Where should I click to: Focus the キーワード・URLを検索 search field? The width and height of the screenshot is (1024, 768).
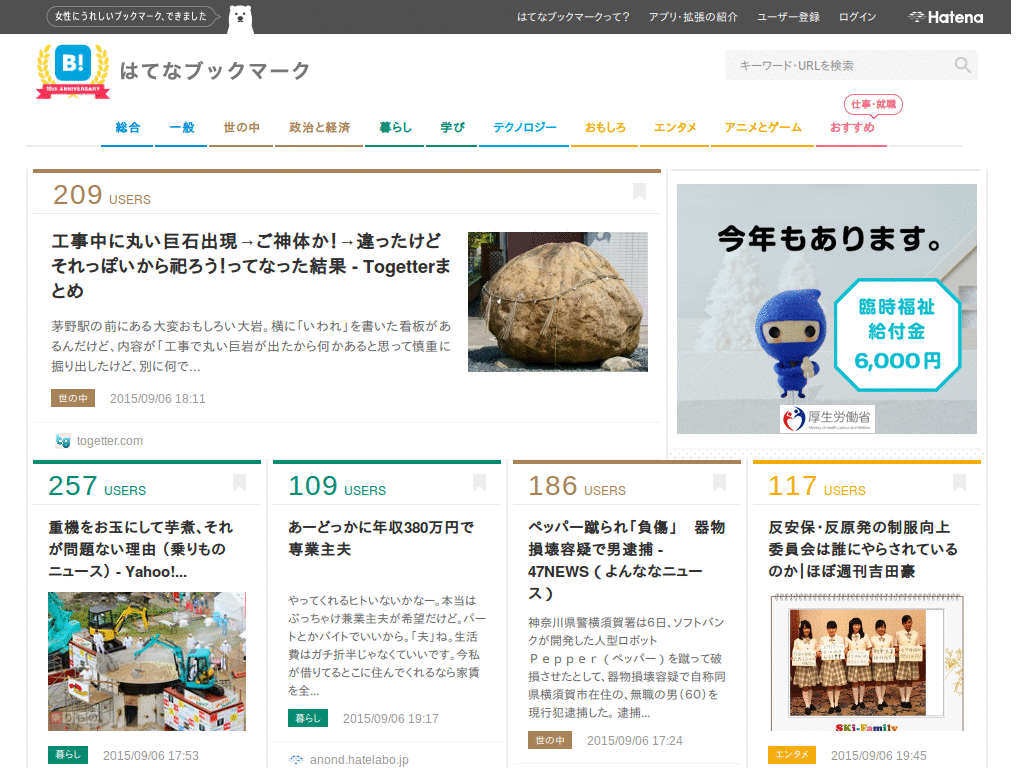tap(850, 65)
